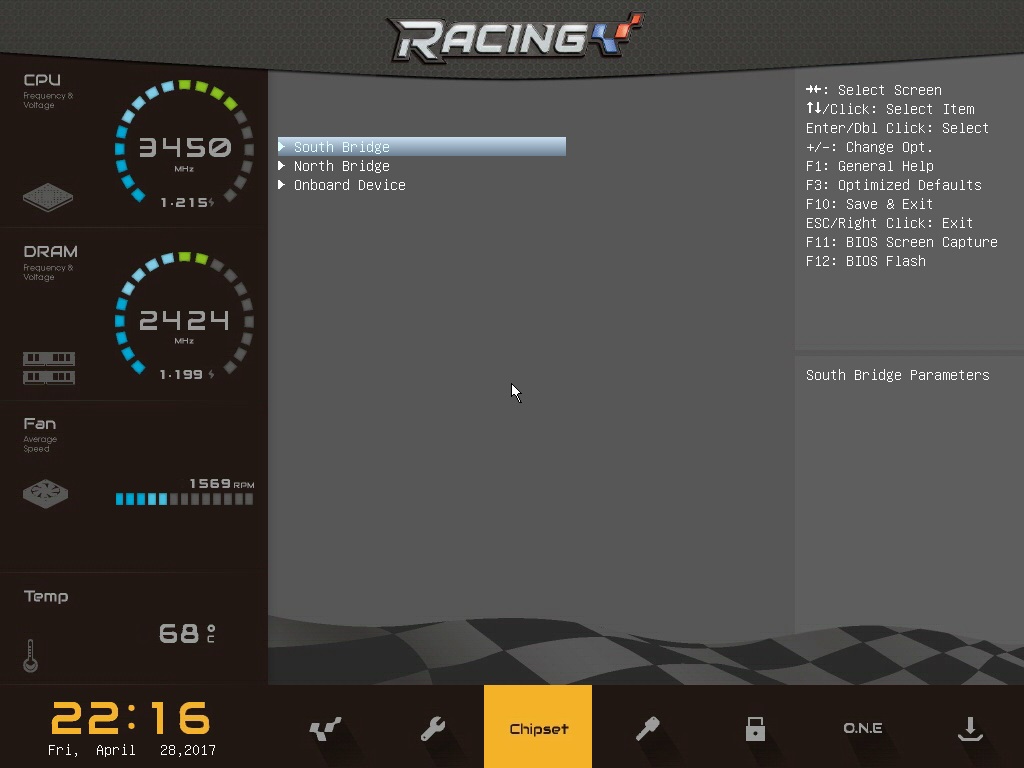Click the CPU chip icon
This screenshot has height=768, width=1024.
coord(48,197)
